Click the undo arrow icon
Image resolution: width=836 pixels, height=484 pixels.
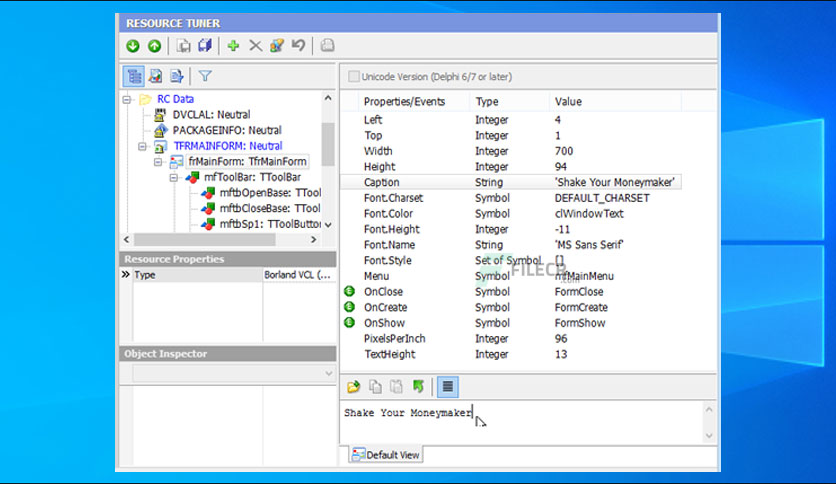298,46
